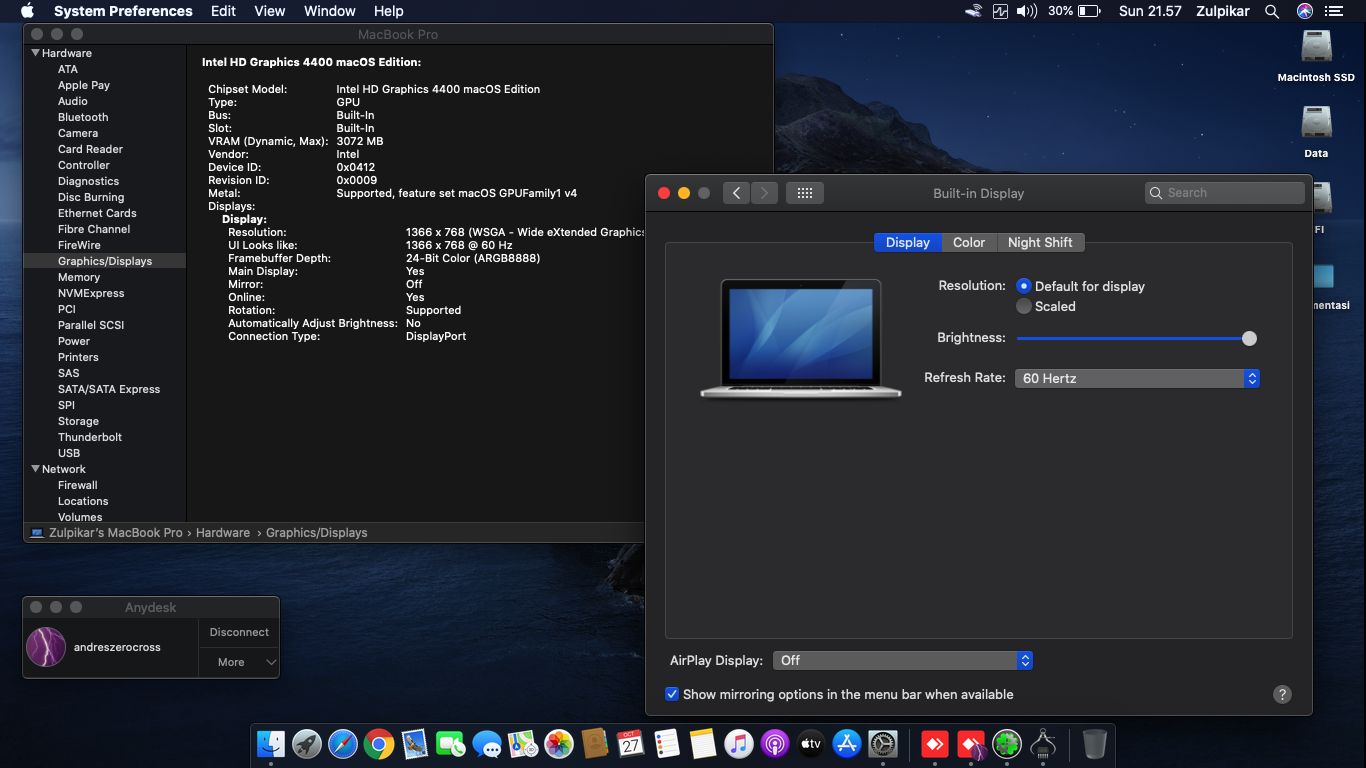The height and width of the screenshot is (768, 1366).
Task: Go back in System Preferences
Action: [736, 193]
